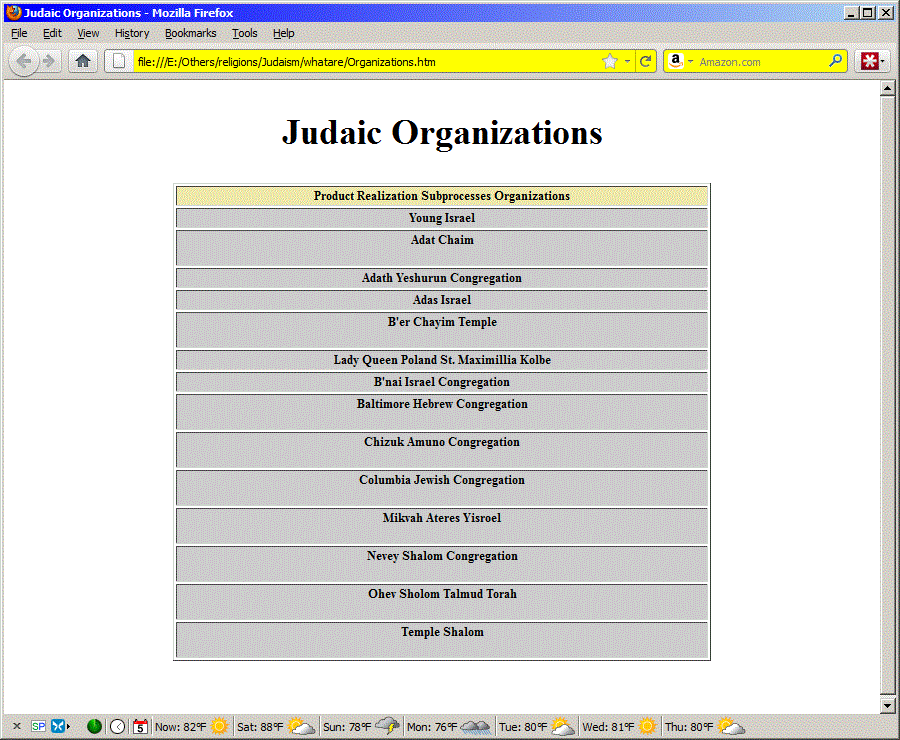Viewport: 900px width, 740px height.
Task: Select Ohev Sholom Talmud Torah
Action: (442, 602)
